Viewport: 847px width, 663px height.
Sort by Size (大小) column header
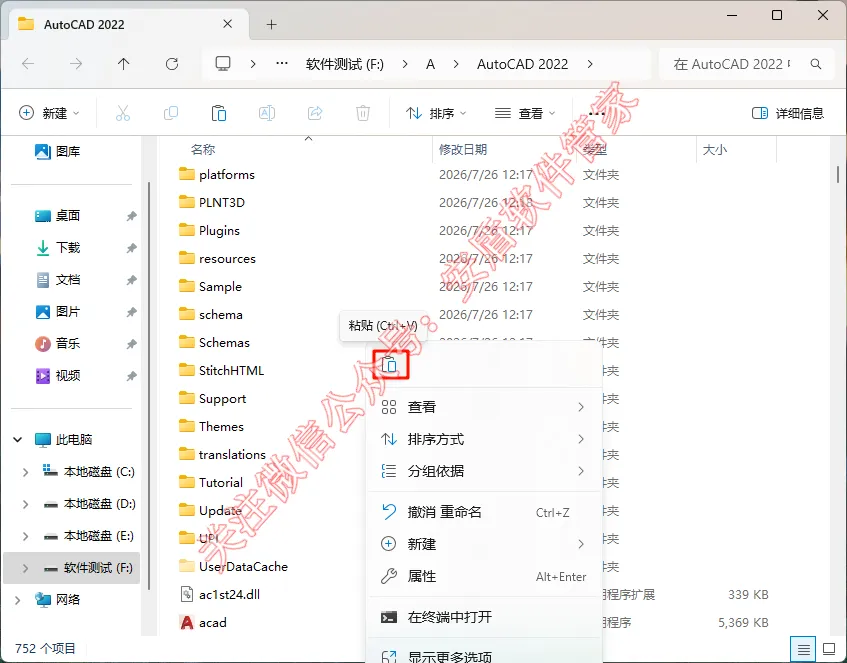pyautogui.click(x=715, y=150)
